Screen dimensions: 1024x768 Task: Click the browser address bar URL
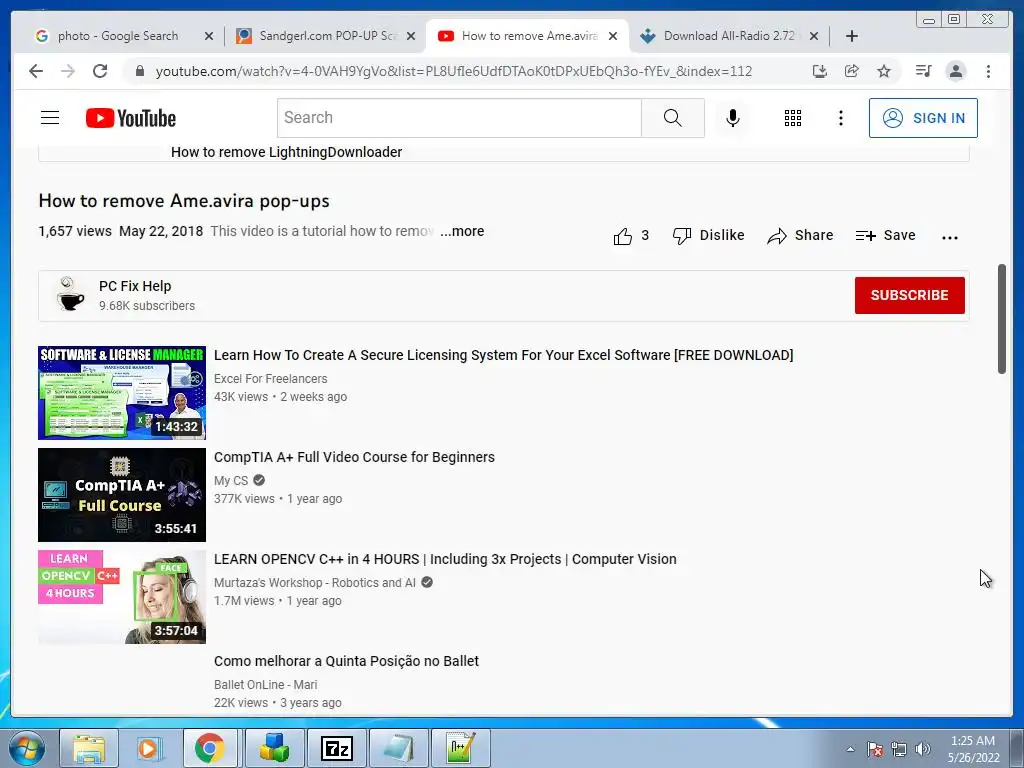coord(454,71)
